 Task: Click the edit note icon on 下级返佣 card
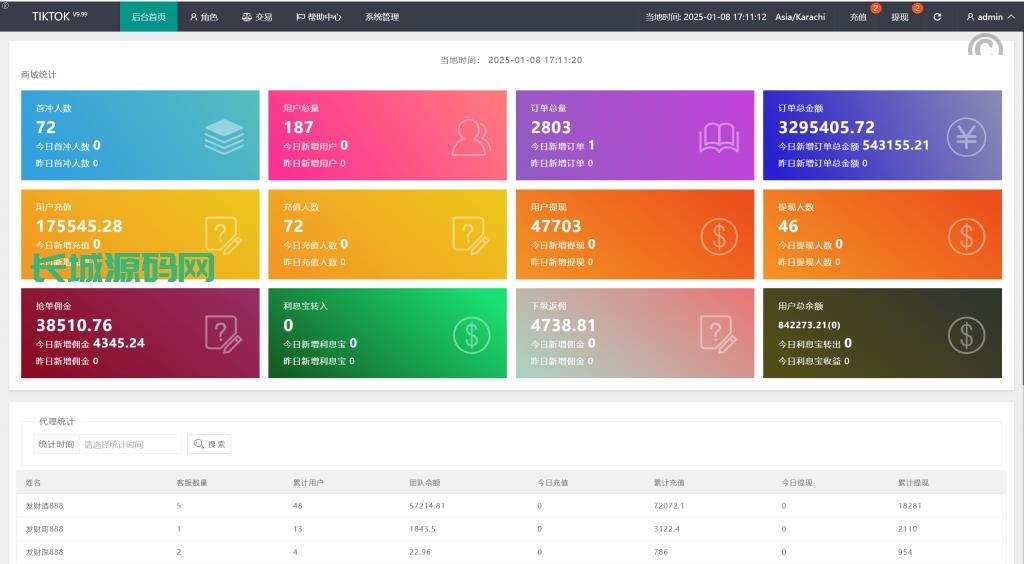(719, 334)
